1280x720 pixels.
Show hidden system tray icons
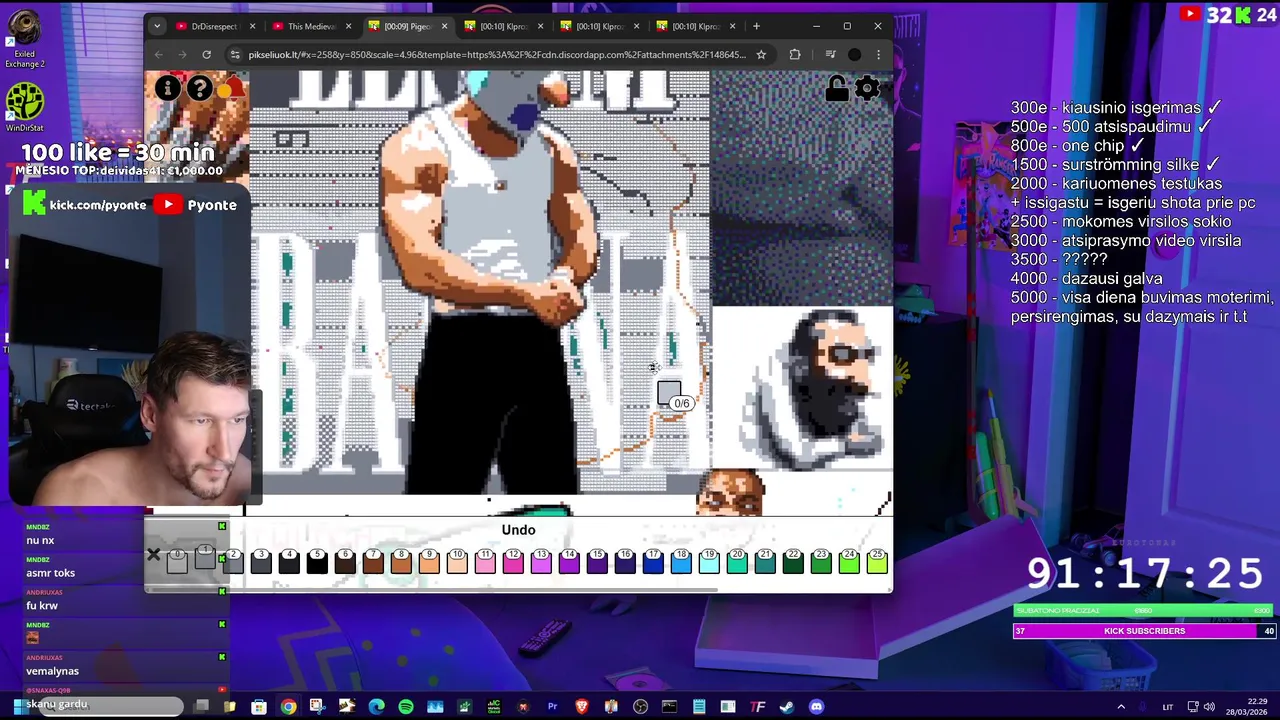(1120, 707)
